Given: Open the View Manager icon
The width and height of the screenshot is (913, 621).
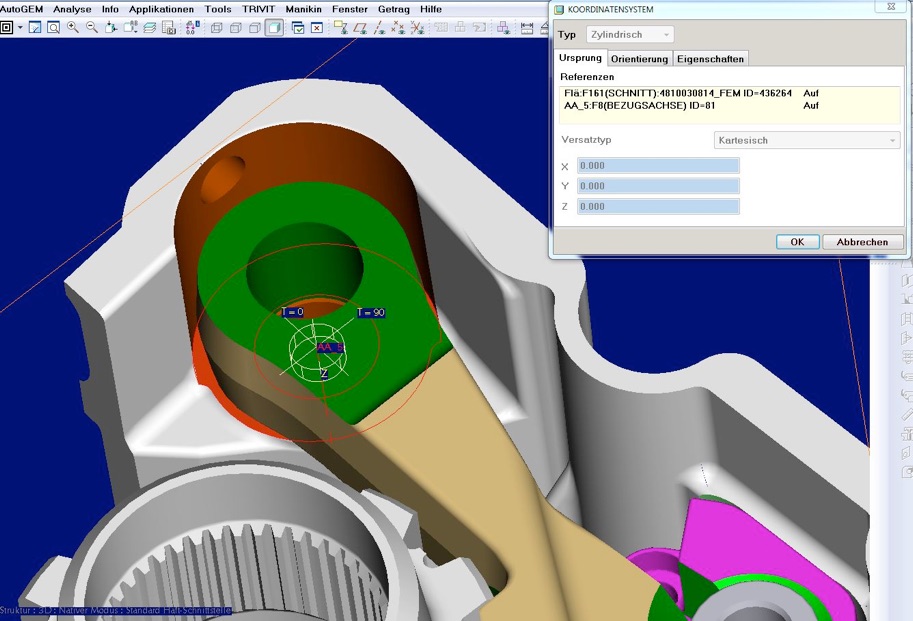Looking at the screenshot, I should pyautogui.click(x=169, y=27).
